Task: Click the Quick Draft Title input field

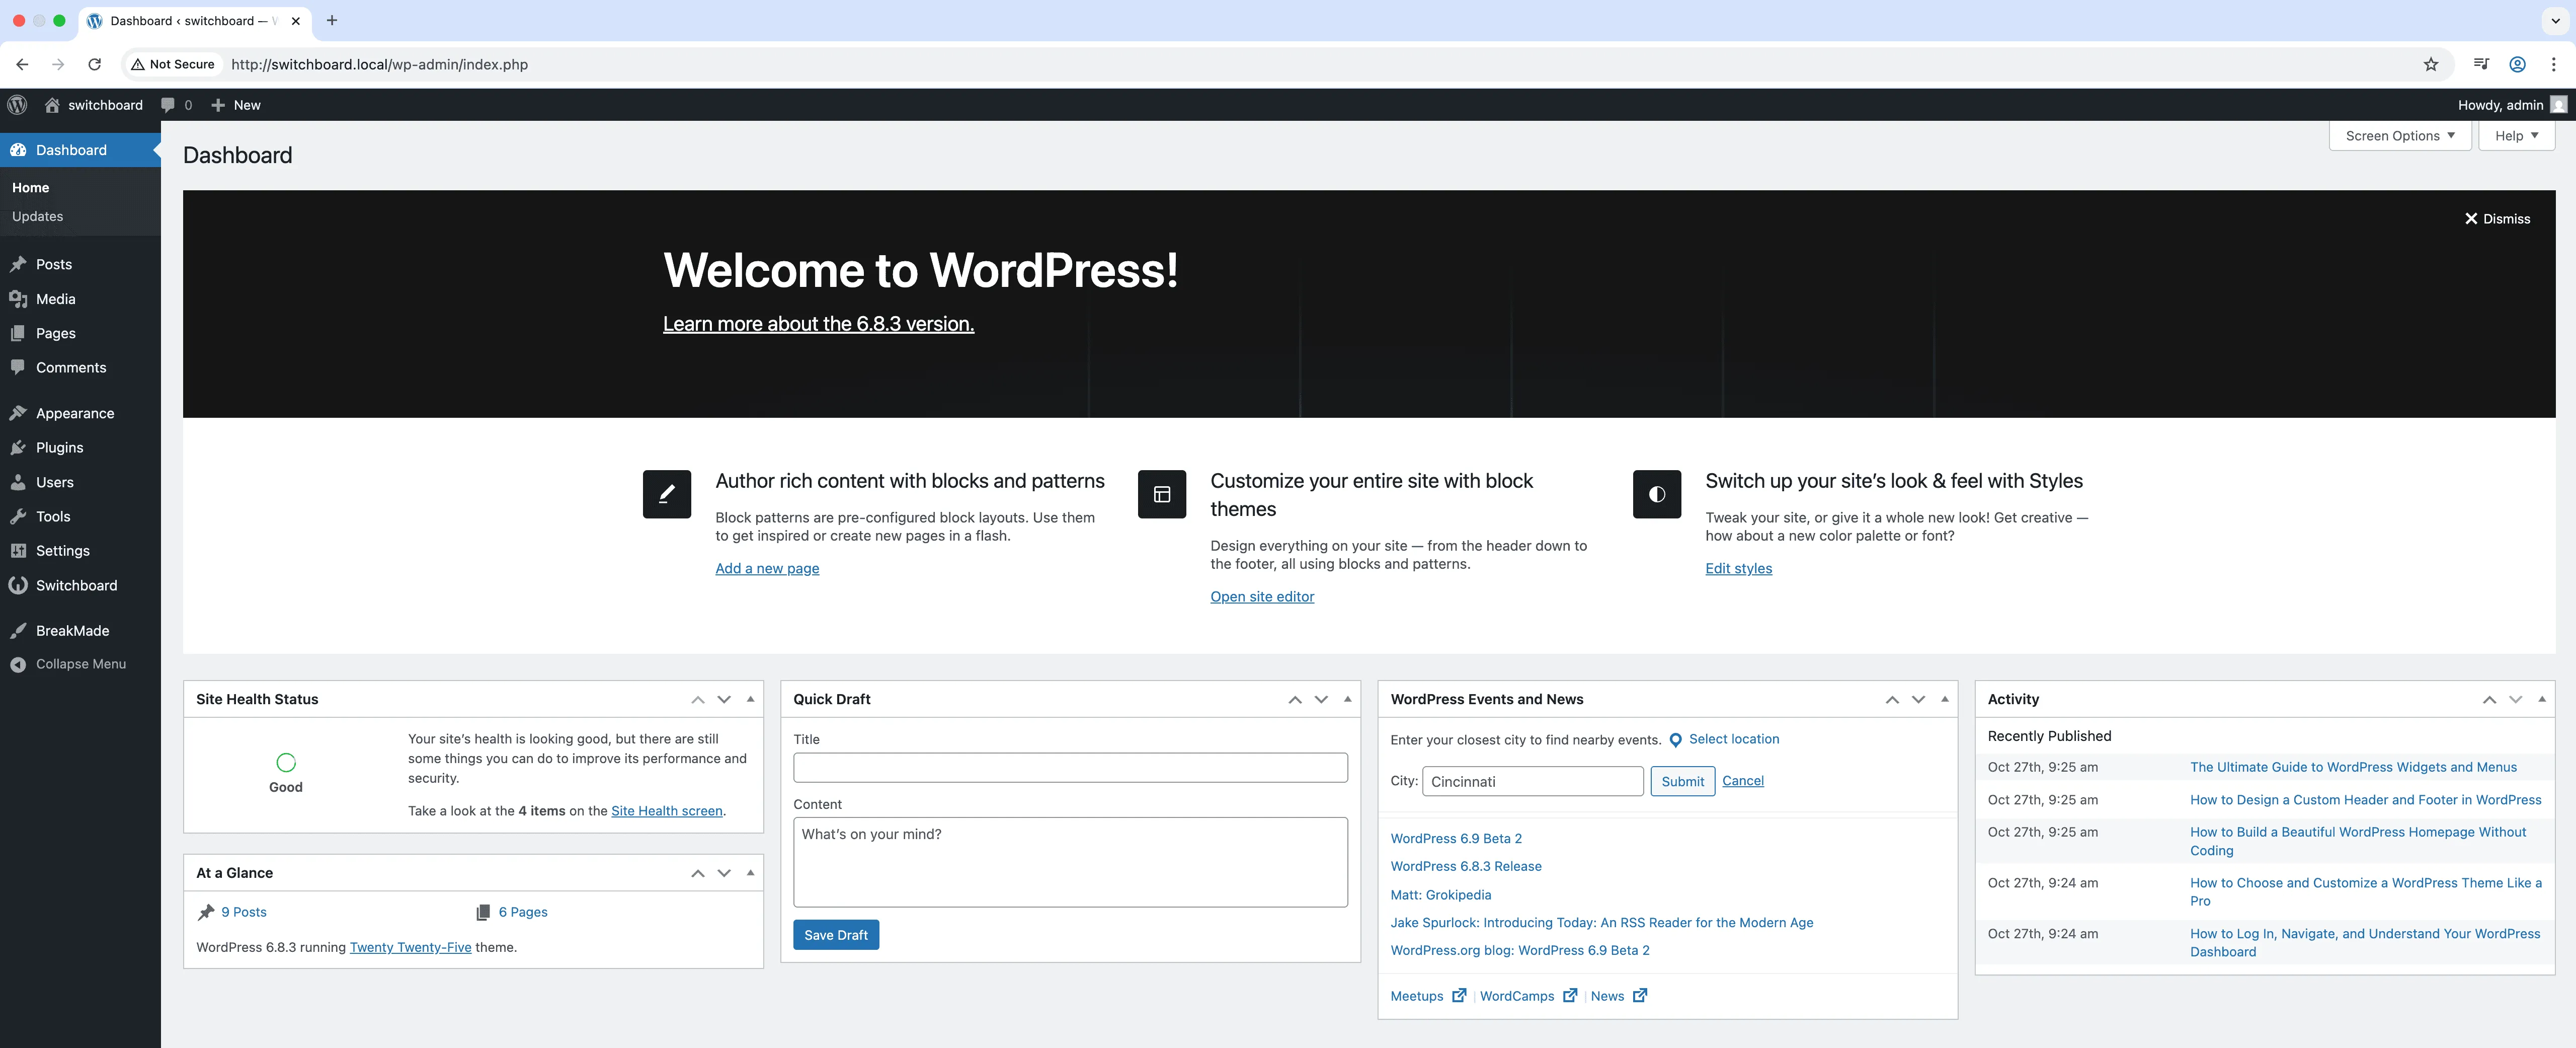Action: click(x=1070, y=767)
